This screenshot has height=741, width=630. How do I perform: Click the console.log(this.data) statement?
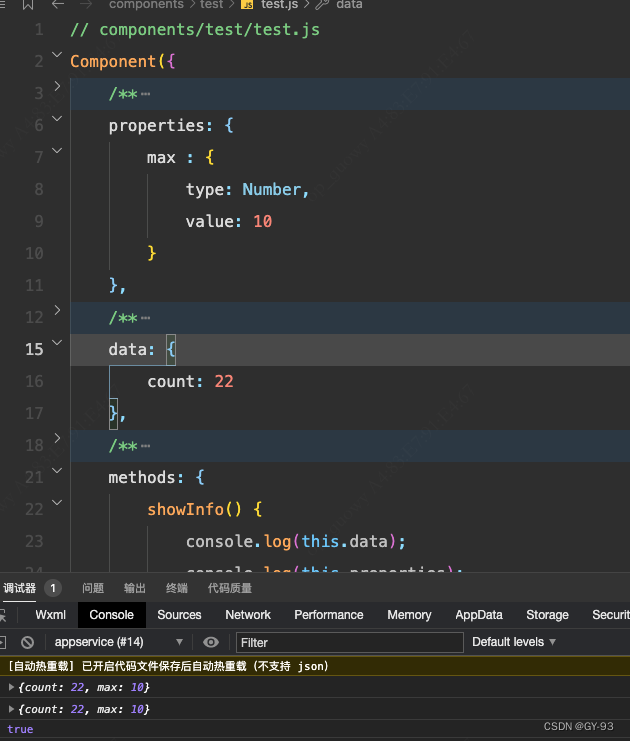coord(296,542)
